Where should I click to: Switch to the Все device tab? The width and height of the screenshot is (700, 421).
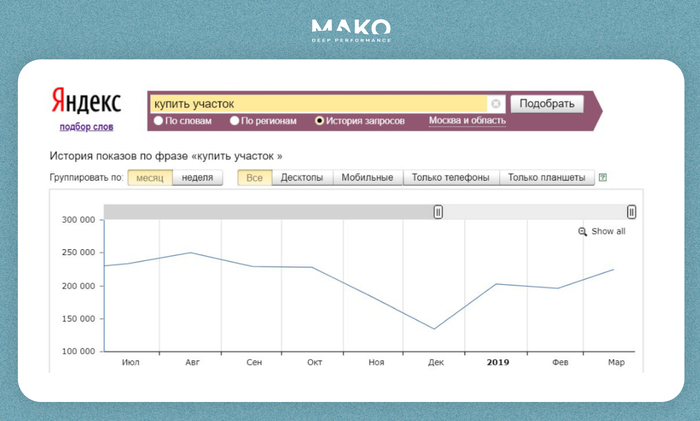(x=254, y=178)
